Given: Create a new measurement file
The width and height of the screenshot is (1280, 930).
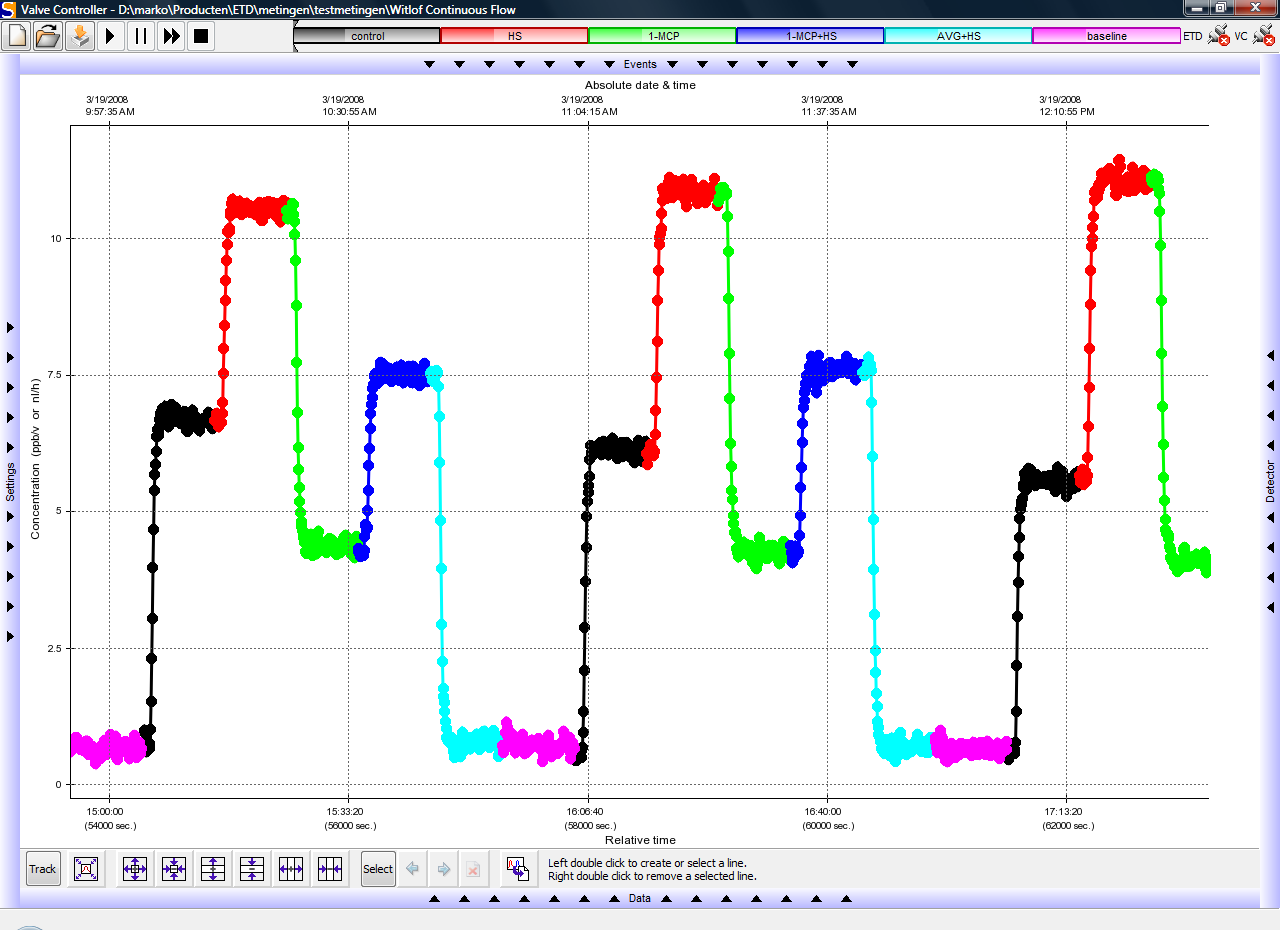Looking at the screenshot, I should click(16, 36).
